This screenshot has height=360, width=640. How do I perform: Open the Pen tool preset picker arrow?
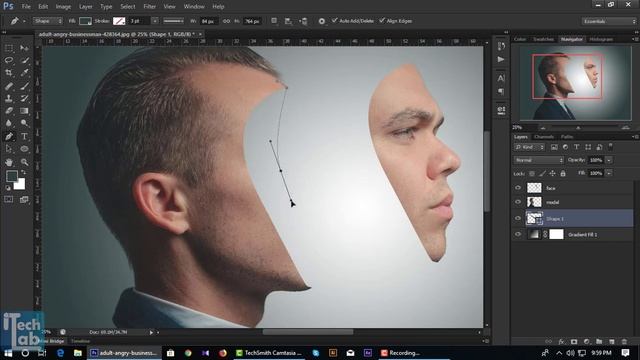[24, 21]
